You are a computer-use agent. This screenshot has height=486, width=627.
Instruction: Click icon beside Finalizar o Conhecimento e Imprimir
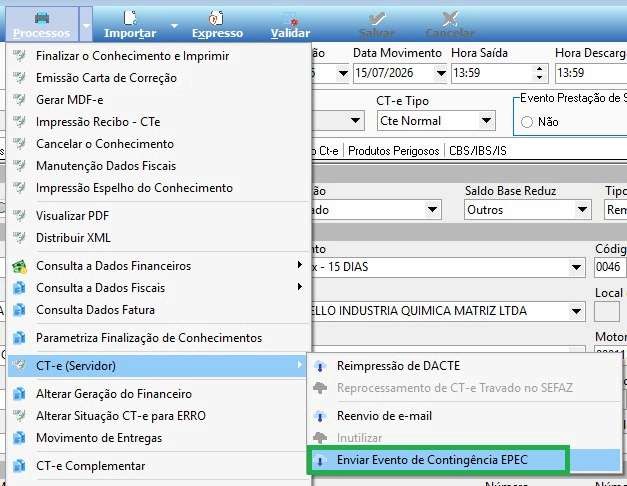click(19, 55)
